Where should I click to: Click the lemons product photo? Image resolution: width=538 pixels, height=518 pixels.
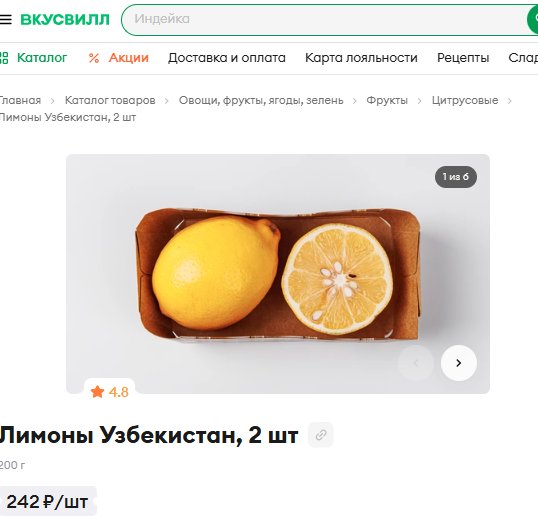pos(278,274)
